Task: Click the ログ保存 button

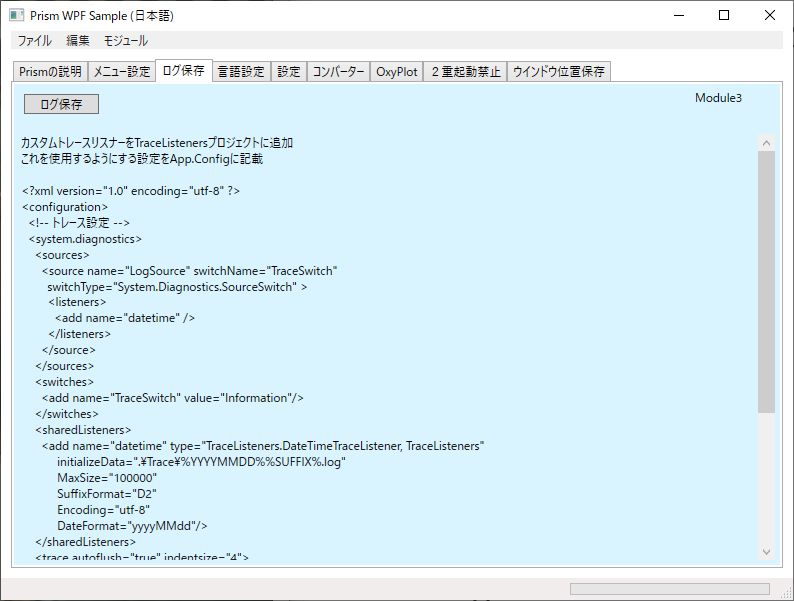Action: coord(61,104)
